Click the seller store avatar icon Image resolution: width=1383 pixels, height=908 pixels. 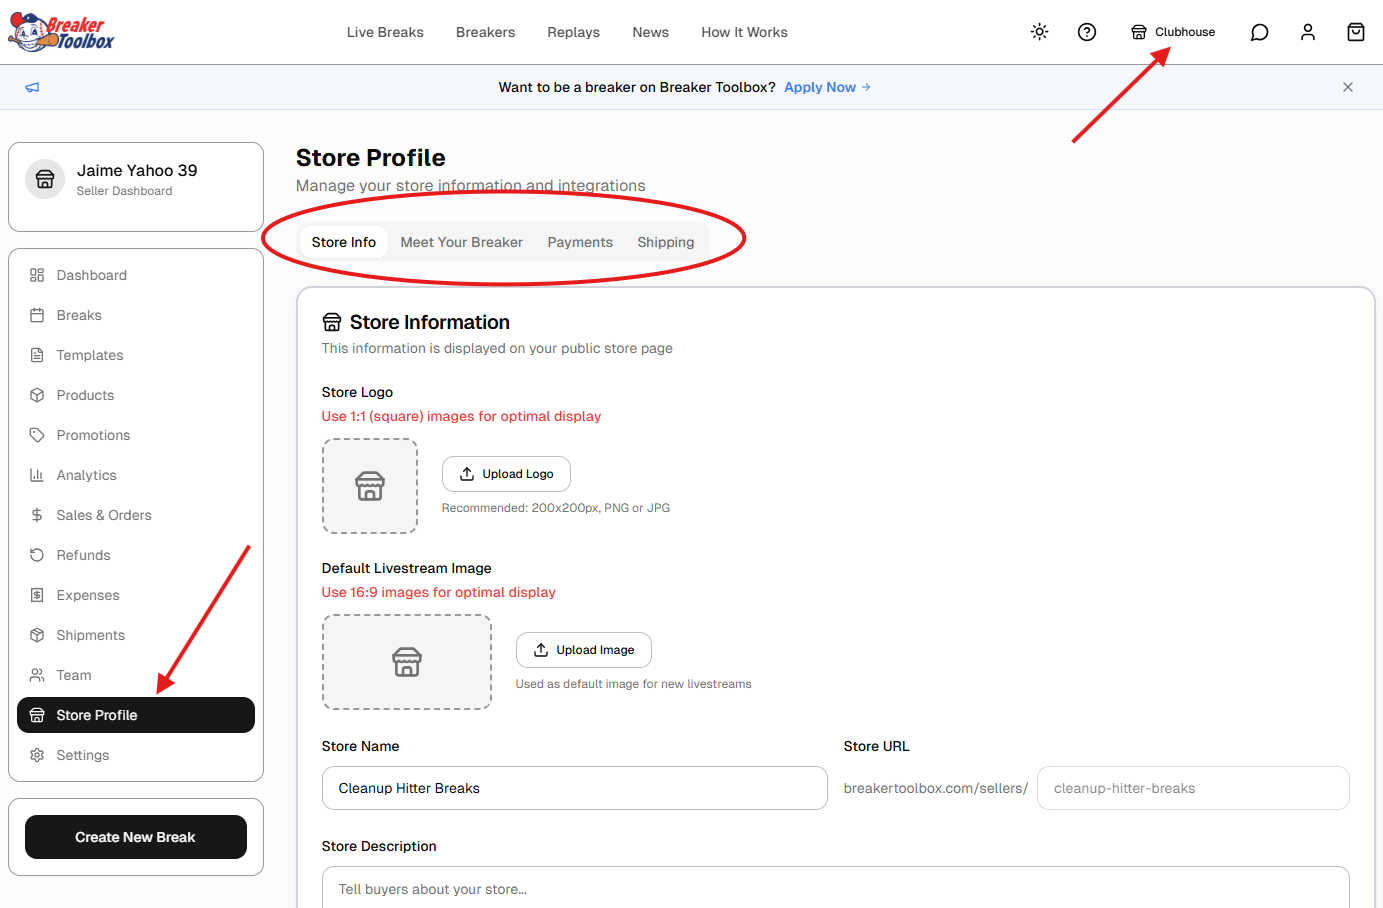pyautogui.click(x=45, y=179)
